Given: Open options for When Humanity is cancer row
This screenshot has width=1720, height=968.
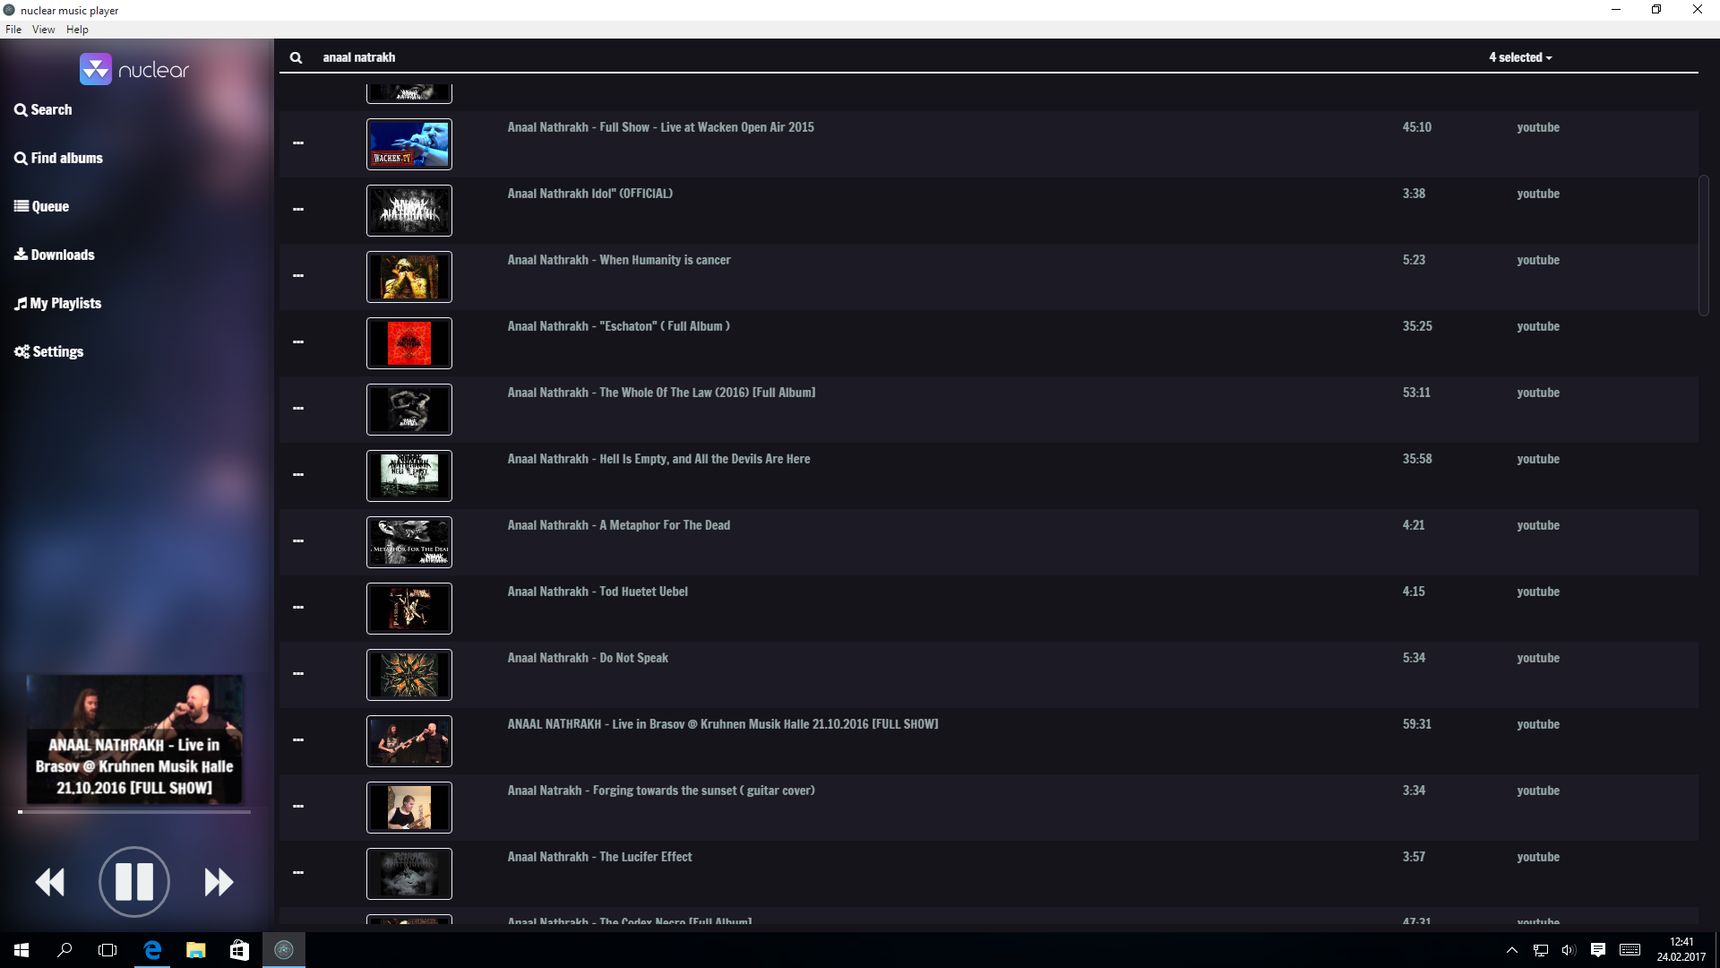Looking at the screenshot, I should click(298, 276).
